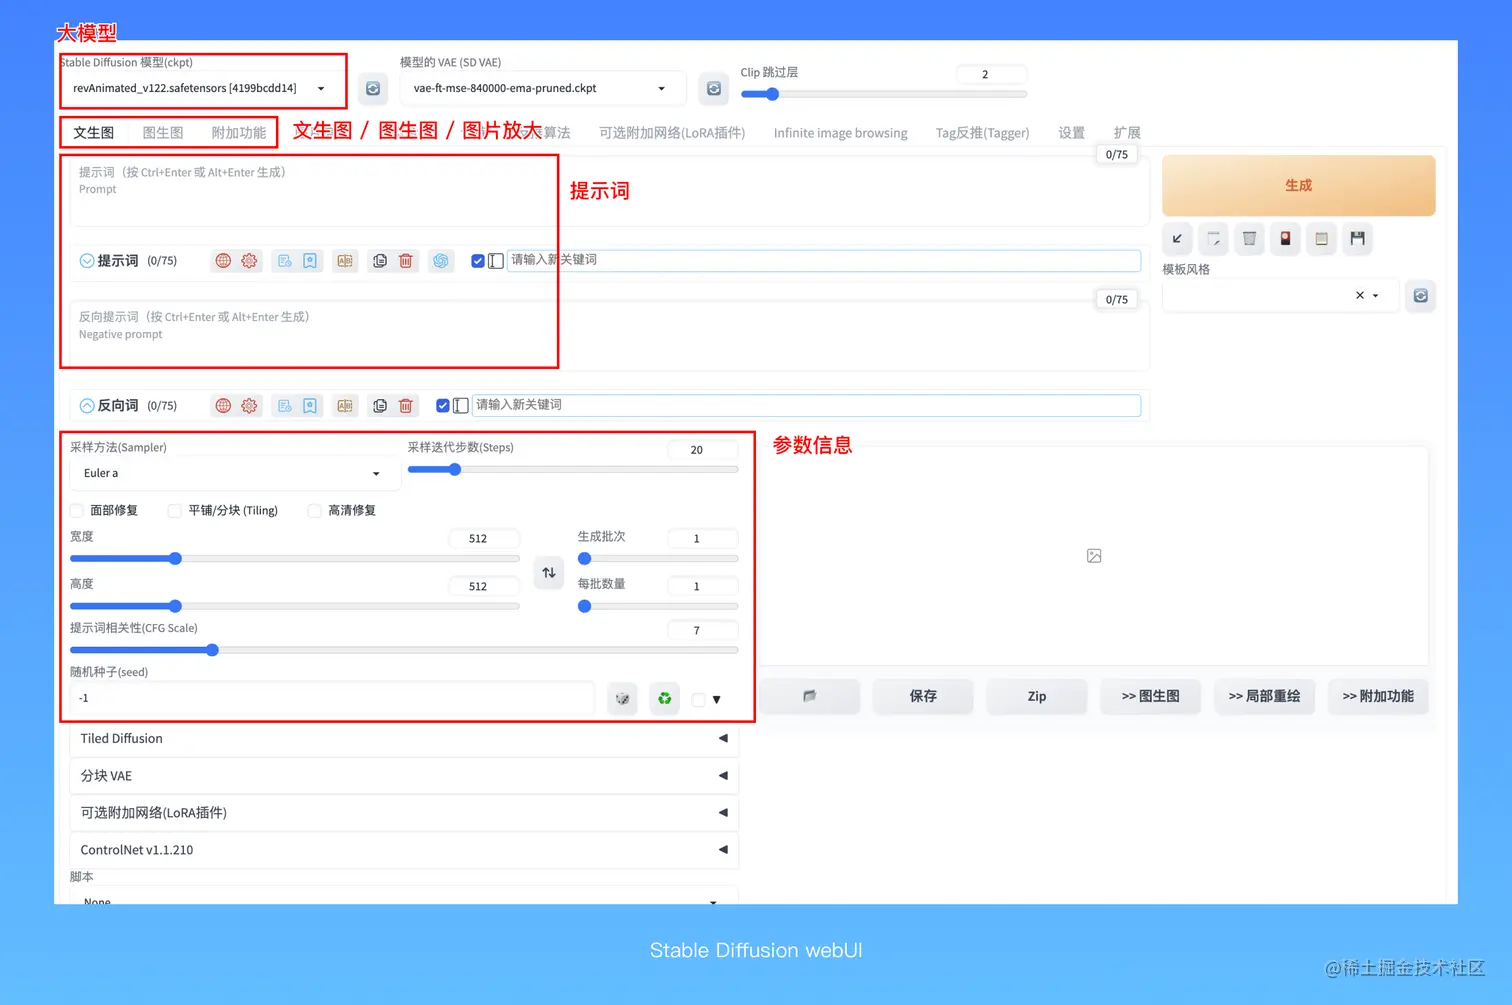Image resolution: width=1512 pixels, height=1005 pixels.
Task: Save current prompt as style with floppy disk icon
Action: (1357, 239)
